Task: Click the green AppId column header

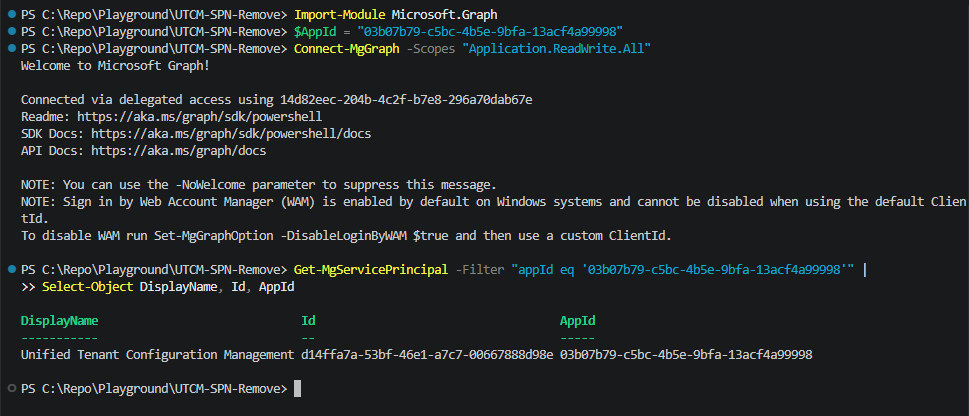Action: (x=577, y=321)
